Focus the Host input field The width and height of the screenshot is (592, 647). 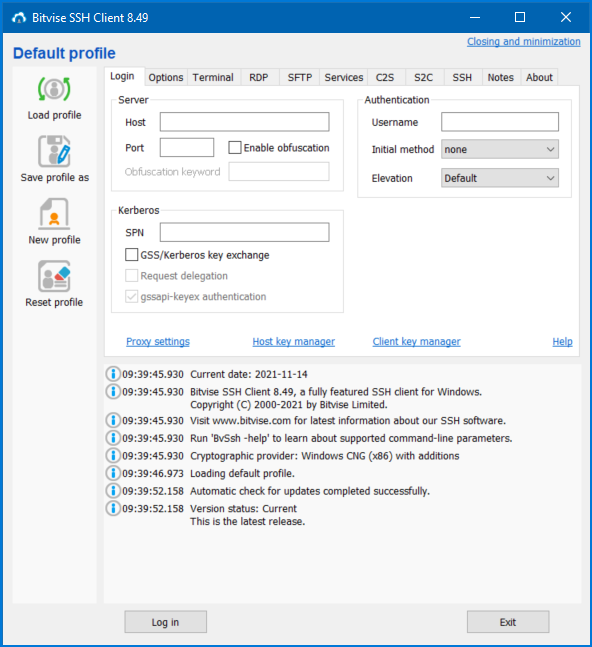(x=245, y=122)
